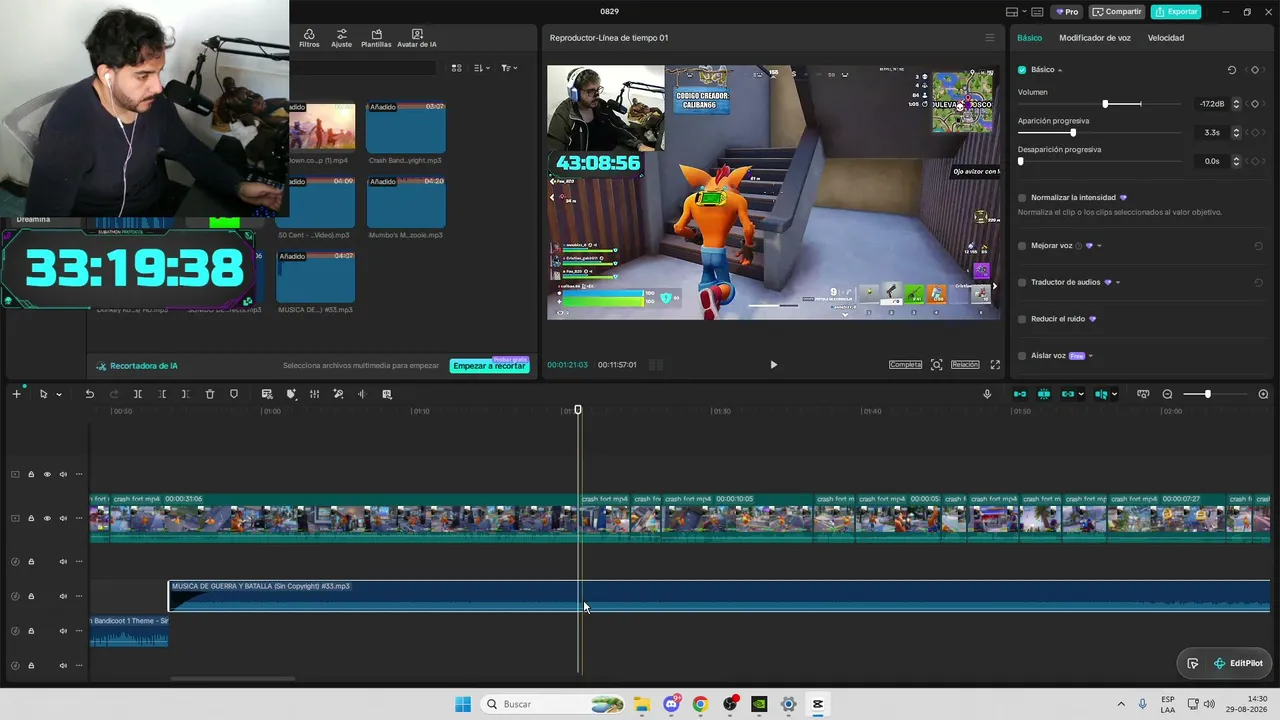Play the timeline preview
The image size is (1280, 720).
point(773,365)
